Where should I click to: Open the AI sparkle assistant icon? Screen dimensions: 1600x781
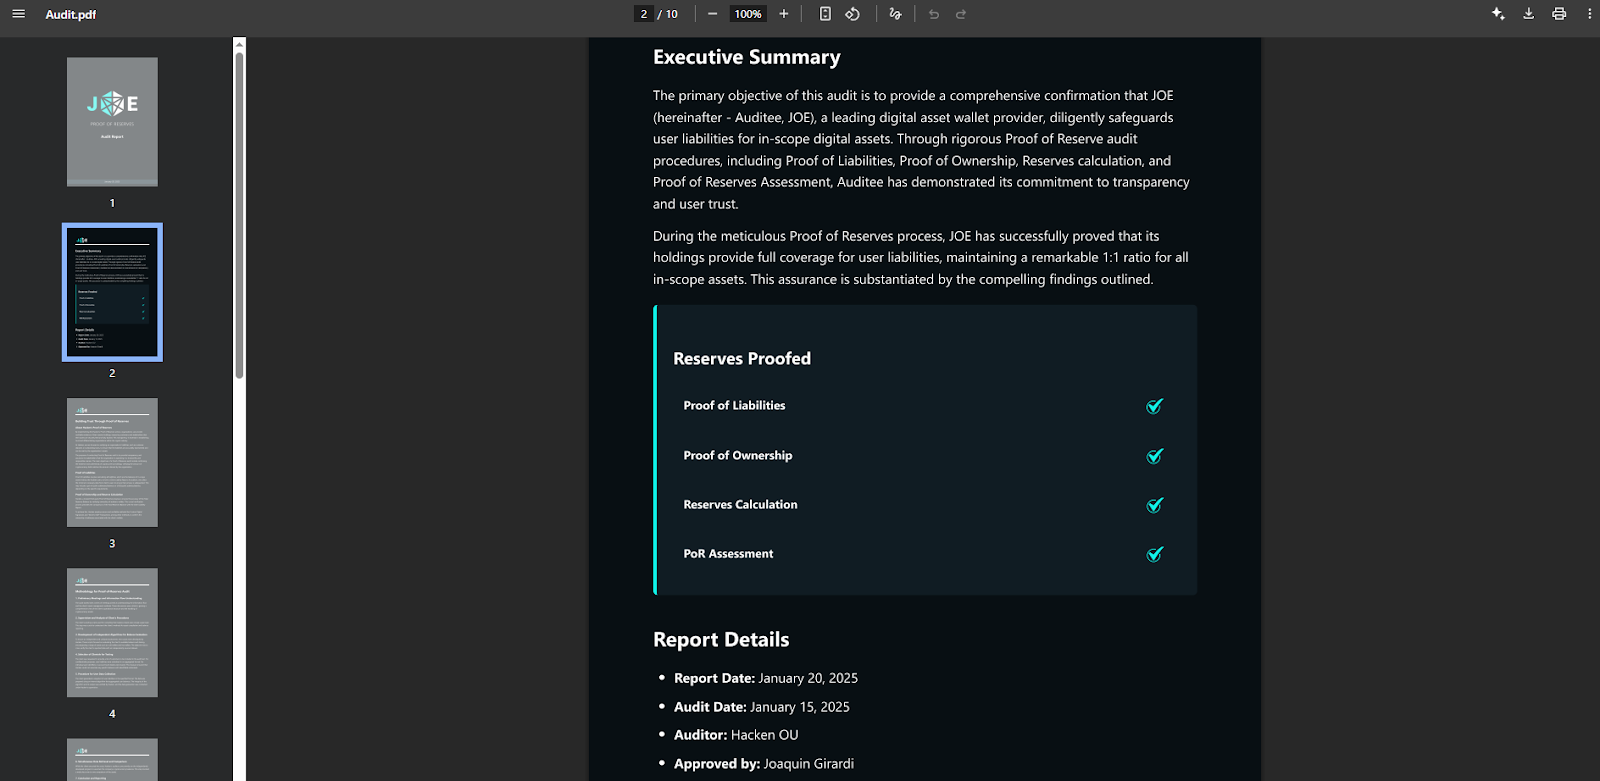(x=1498, y=14)
